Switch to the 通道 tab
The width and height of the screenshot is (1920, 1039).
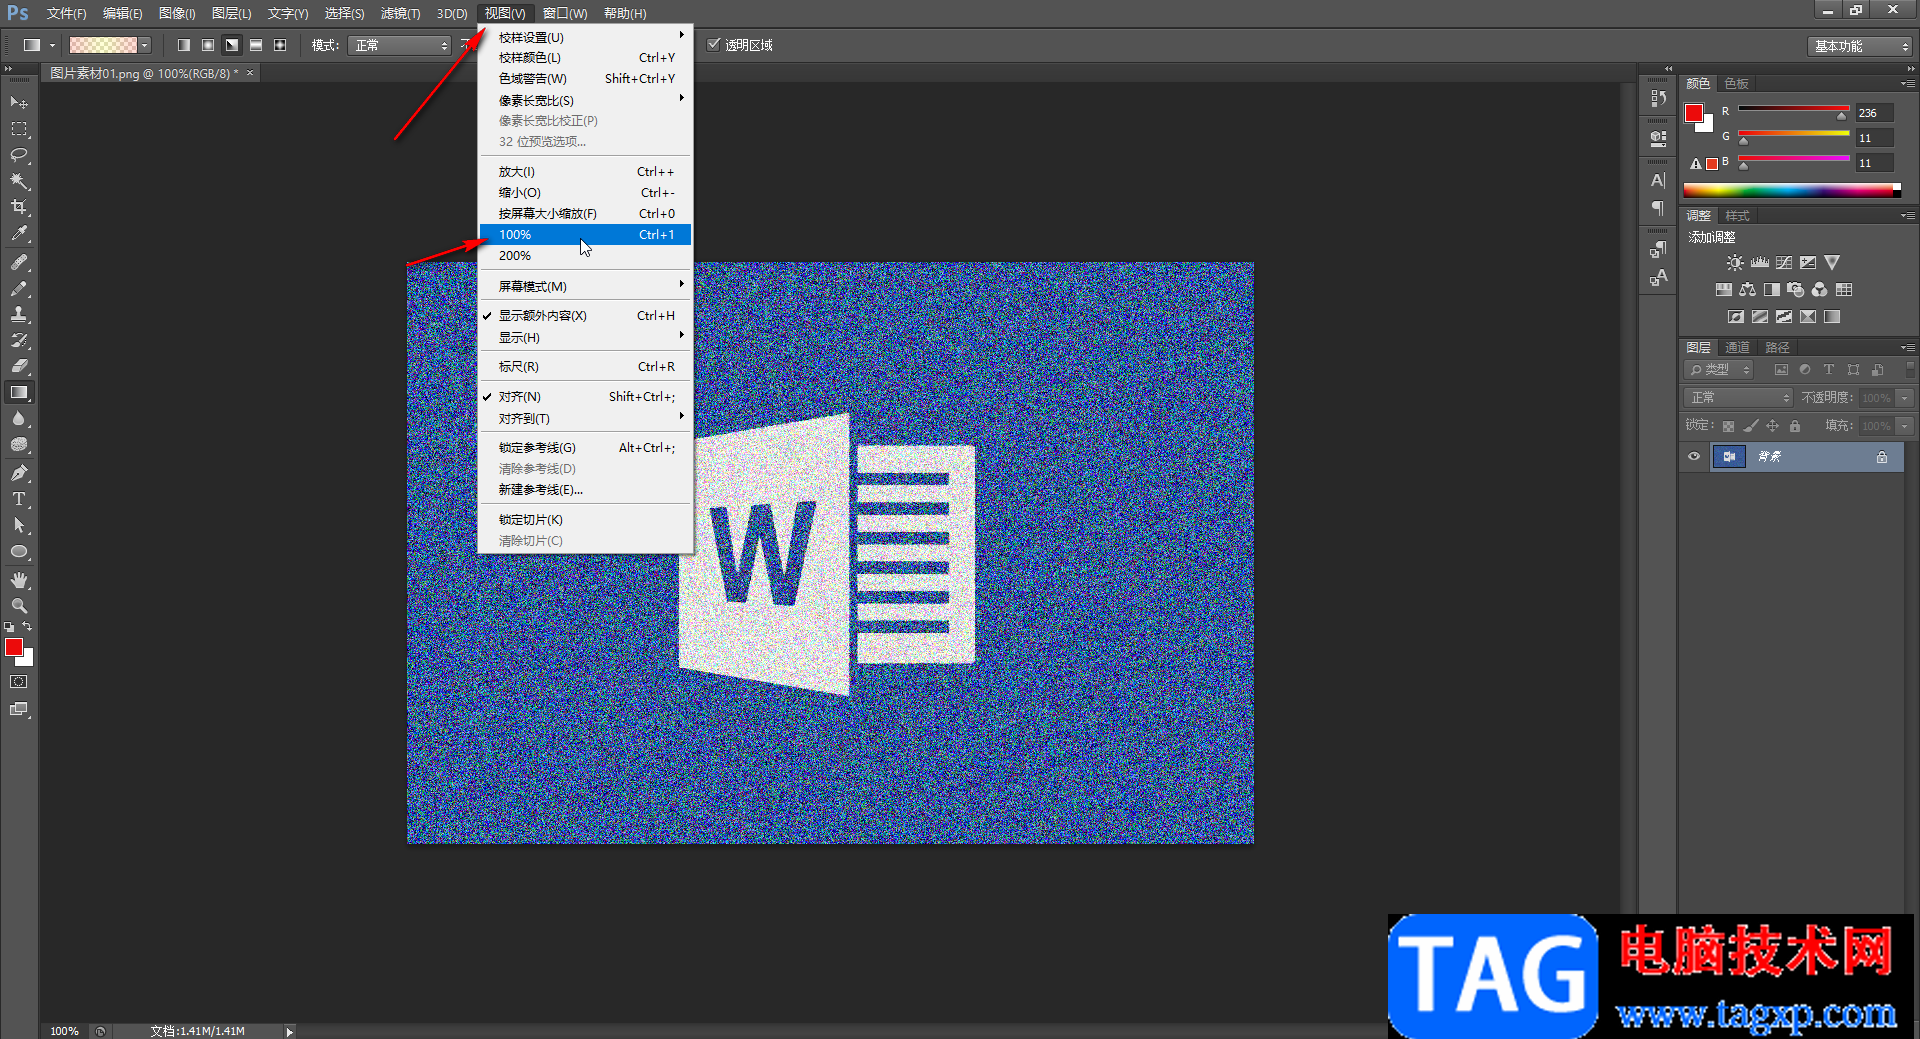pyautogui.click(x=1737, y=348)
